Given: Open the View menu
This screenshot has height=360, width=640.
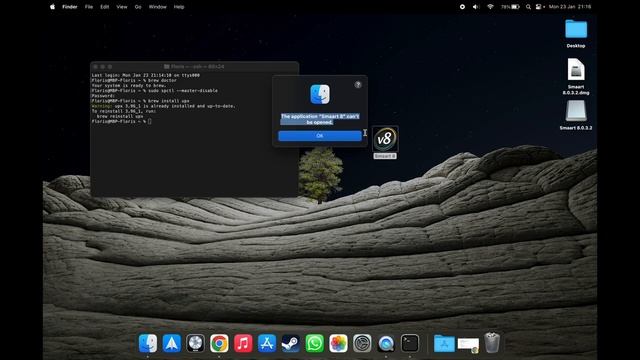Looking at the screenshot, I should click(122, 7).
